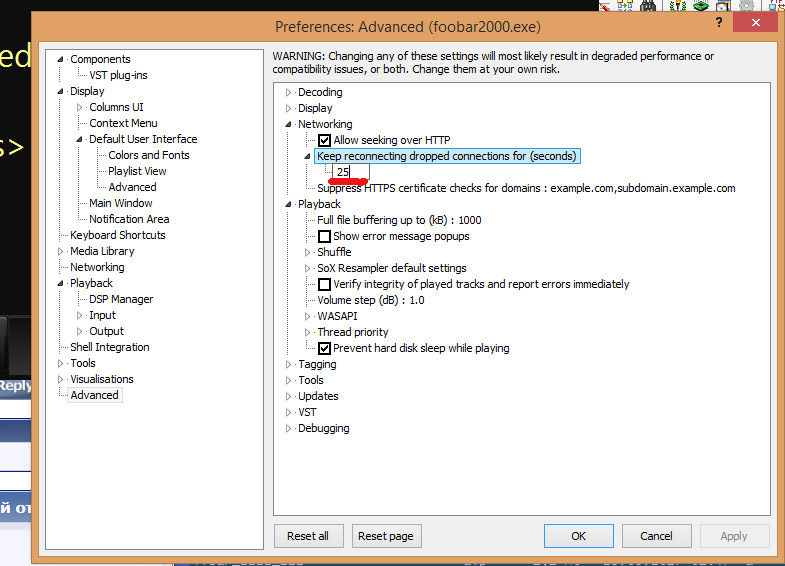Collapse the Default User Interface node arrow
785x566 pixels.
tap(80, 139)
